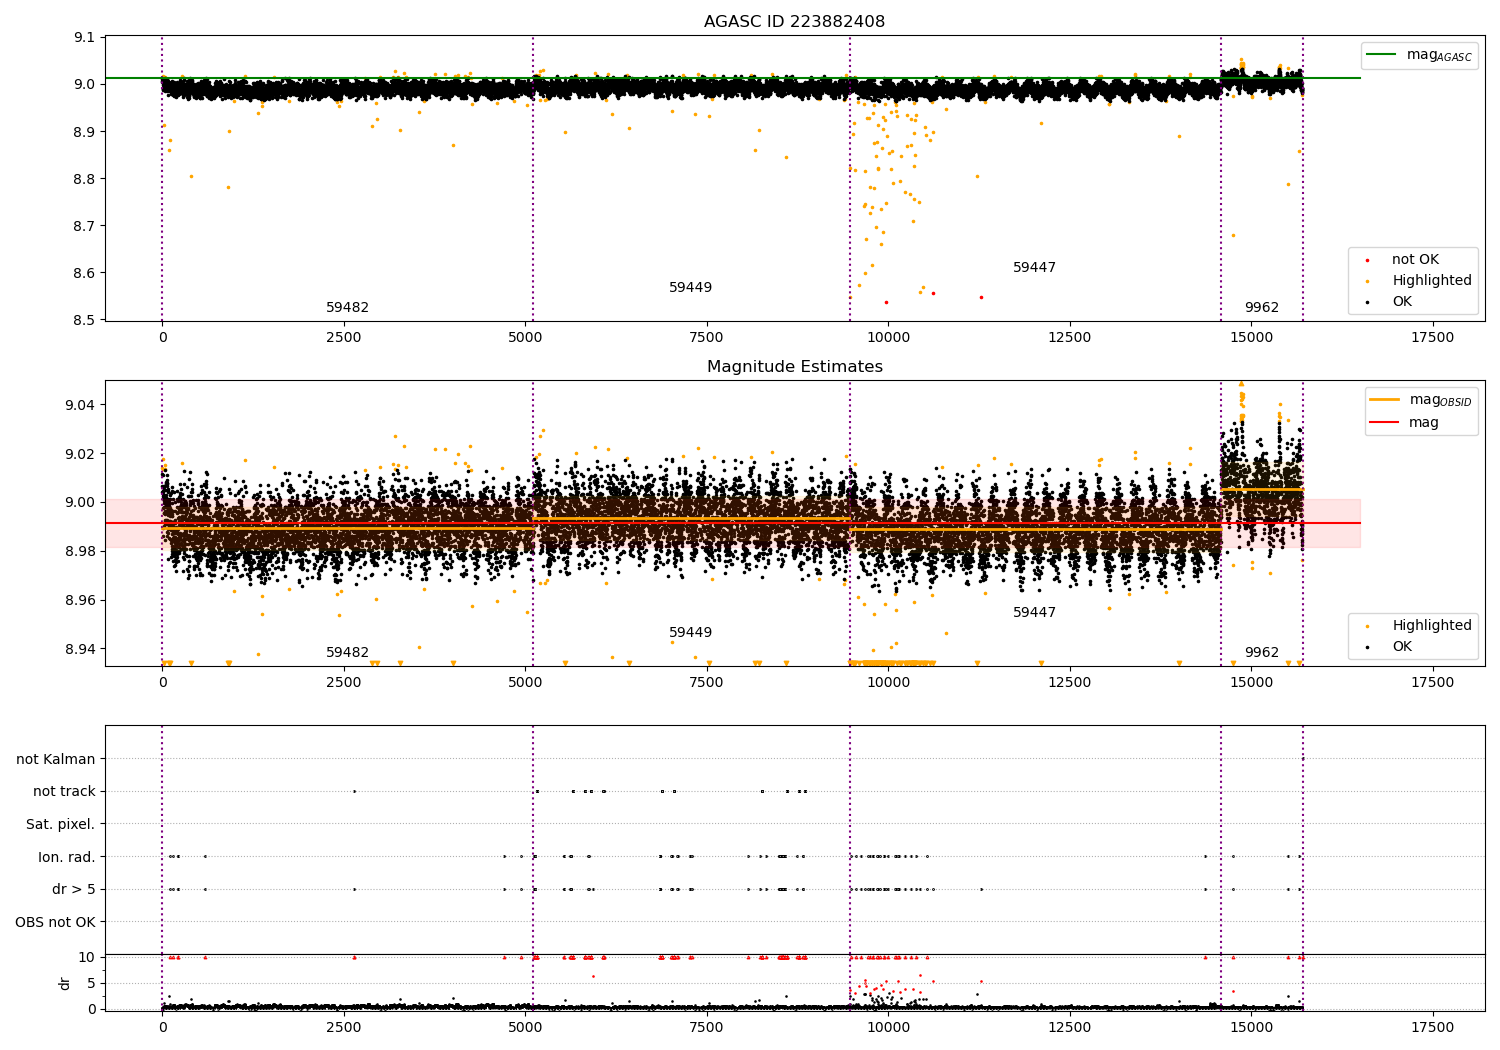Screen dimensions: 1500x1050
Task: Click the 15000 x-axis tick in bottom plot
Action: (1251, 1028)
